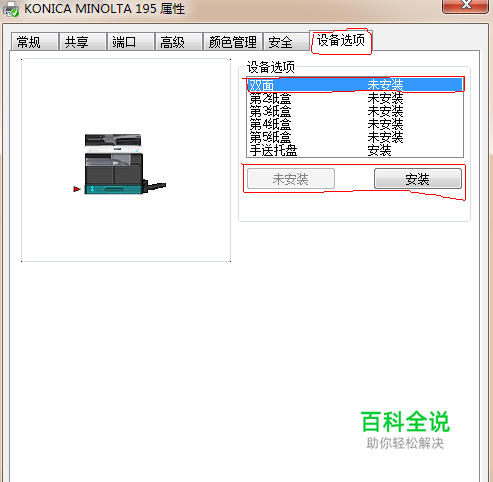The width and height of the screenshot is (493, 482).
Task: Switch to the 常规 tab
Action: (35, 42)
